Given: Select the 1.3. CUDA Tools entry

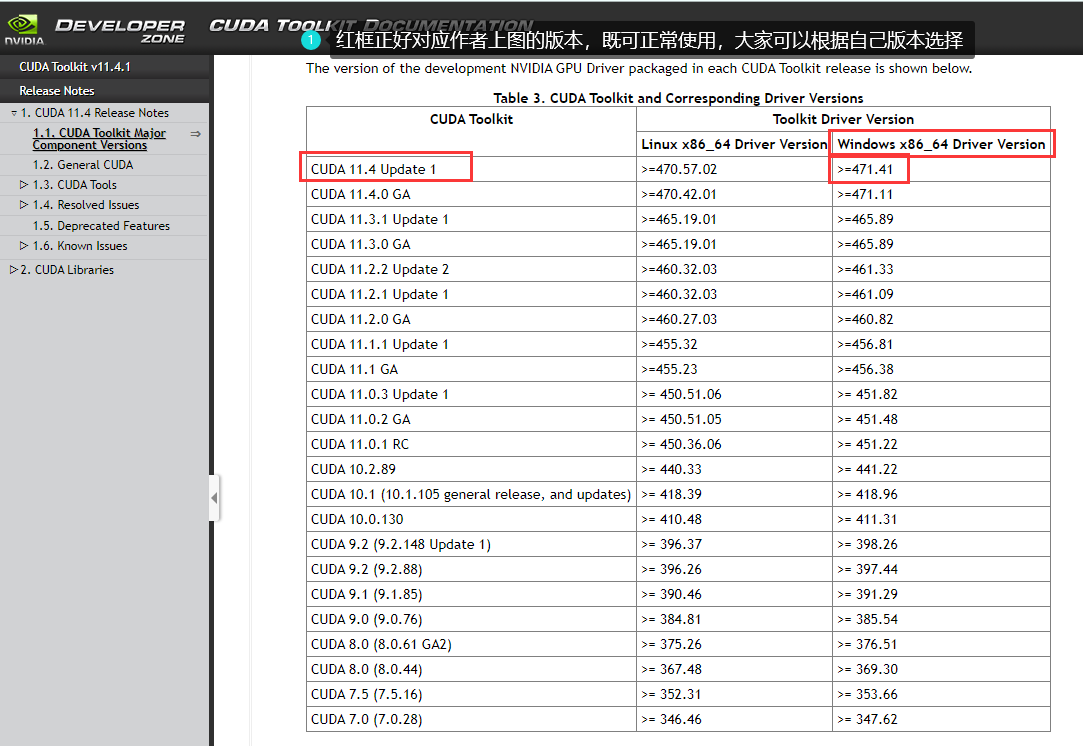Looking at the screenshot, I should coord(75,184).
